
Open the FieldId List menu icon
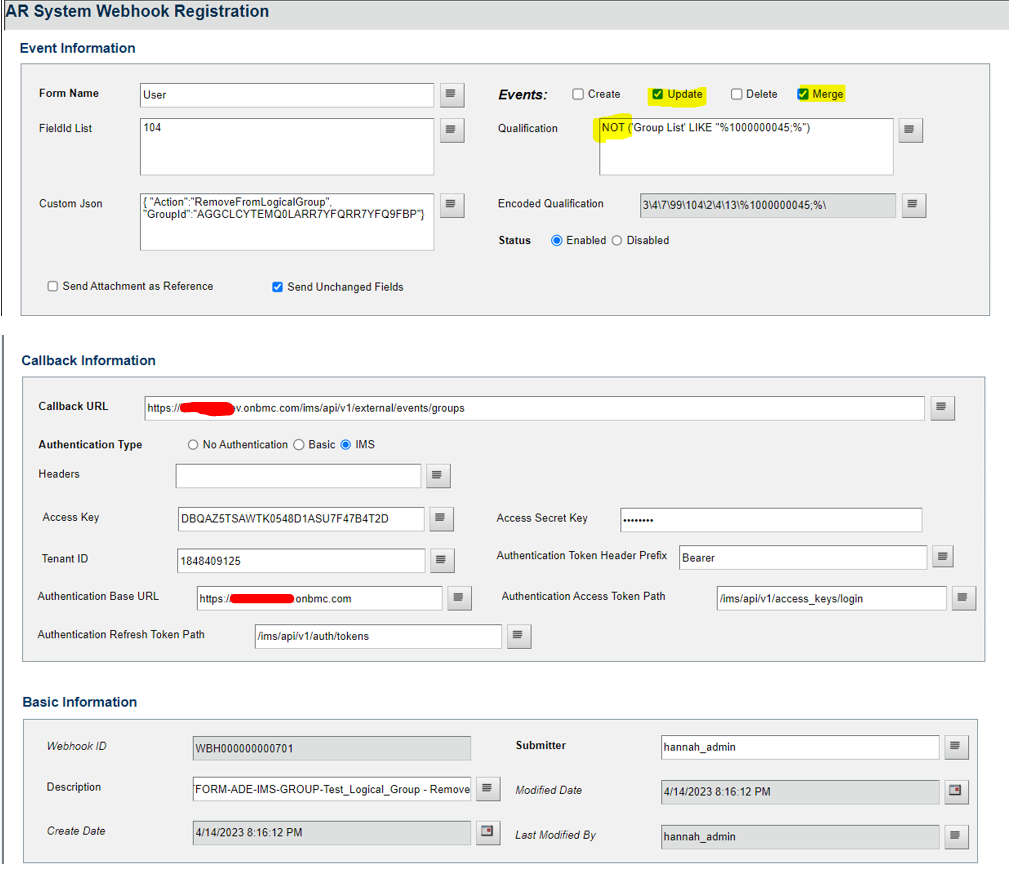pos(451,129)
